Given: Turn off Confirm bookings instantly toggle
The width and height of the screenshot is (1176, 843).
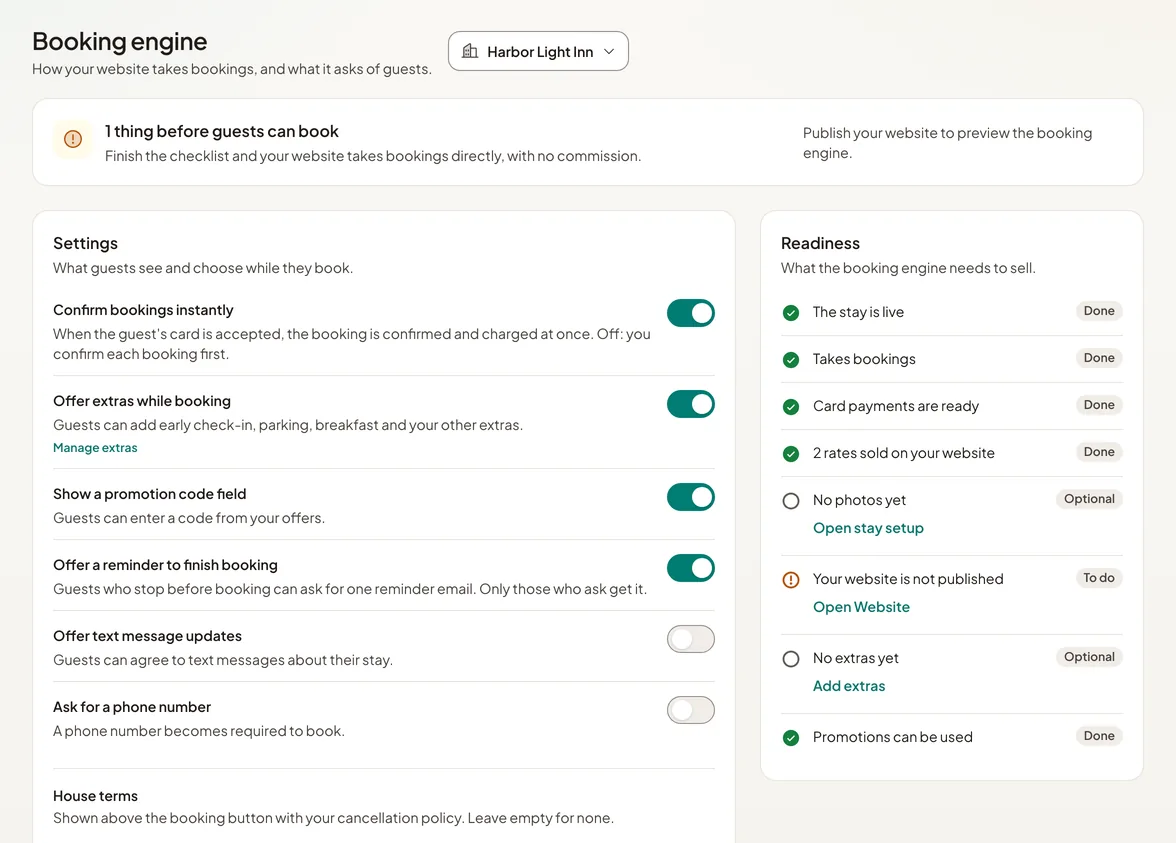Looking at the screenshot, I should click(x=691, y=313).
